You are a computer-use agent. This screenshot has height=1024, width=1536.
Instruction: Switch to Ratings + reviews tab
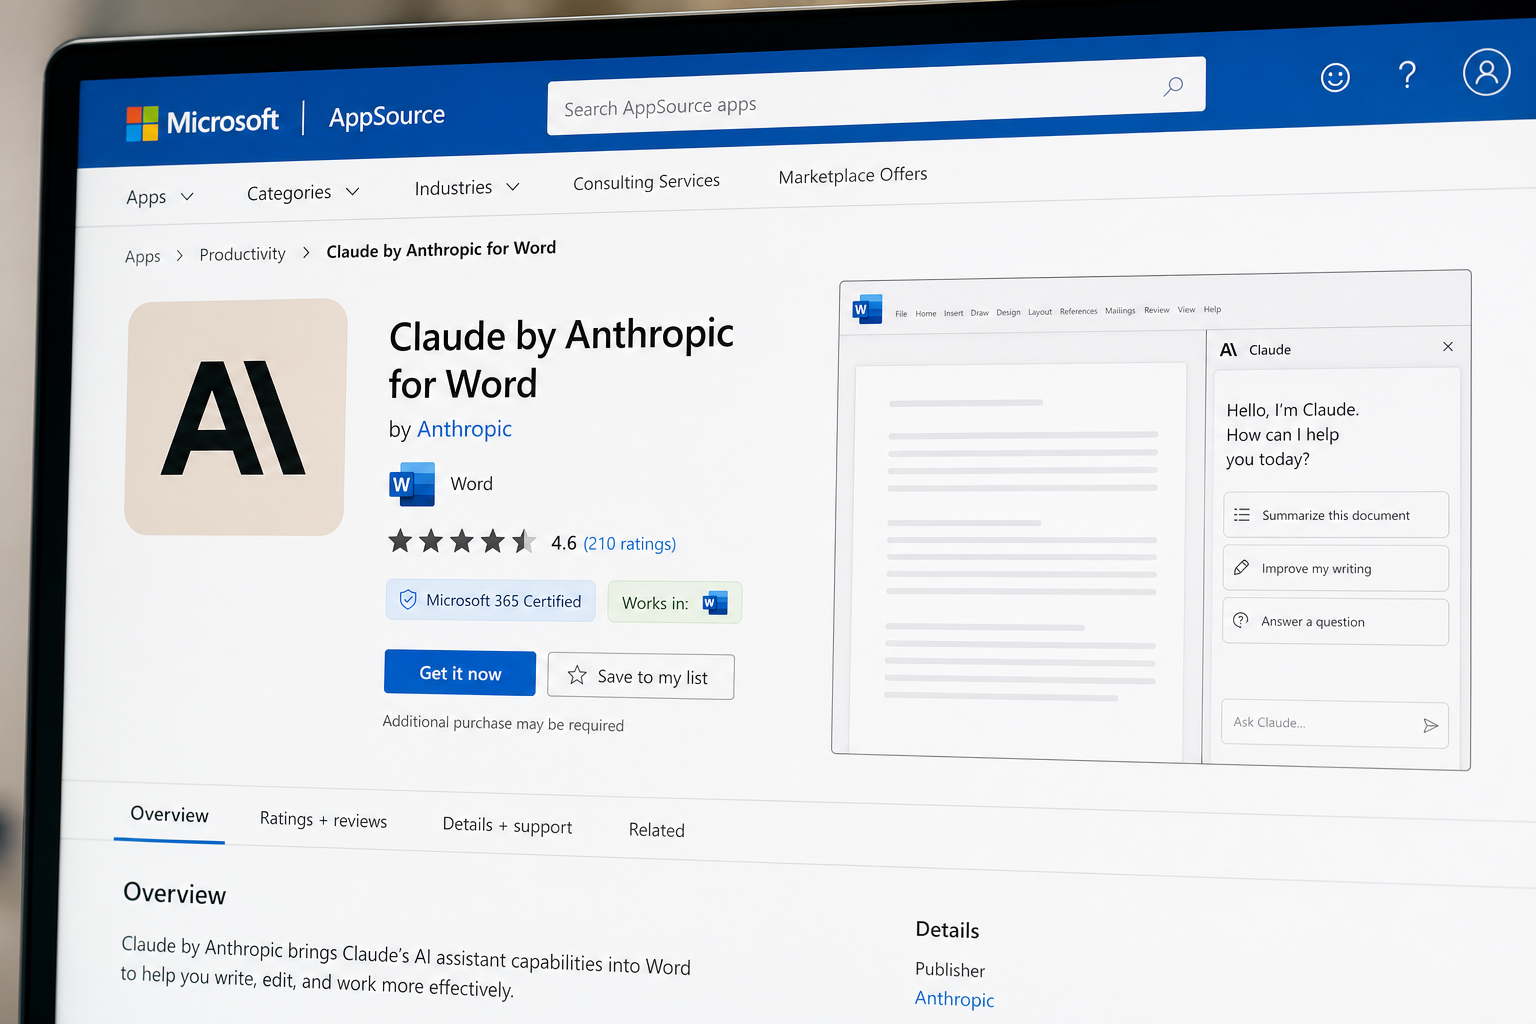click(x=323, y=820)
